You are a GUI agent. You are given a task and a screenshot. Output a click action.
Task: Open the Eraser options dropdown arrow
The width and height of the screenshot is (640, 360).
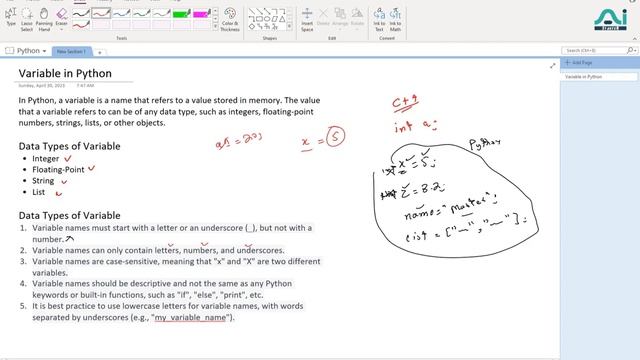tap(62, 29)
